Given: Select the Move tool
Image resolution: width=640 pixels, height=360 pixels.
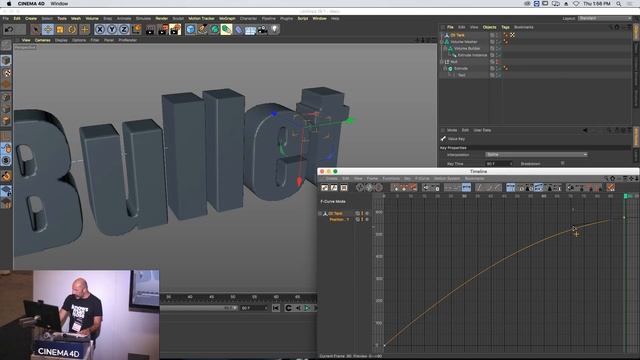Looking at the screenshot, I should pyautogui.click(x=48, y=29).
